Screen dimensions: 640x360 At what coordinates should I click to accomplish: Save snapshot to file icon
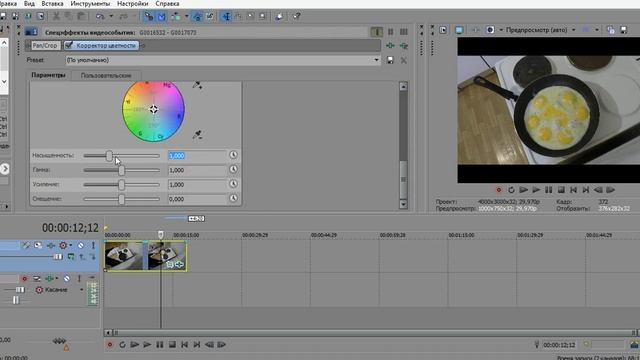click(623, 30)
